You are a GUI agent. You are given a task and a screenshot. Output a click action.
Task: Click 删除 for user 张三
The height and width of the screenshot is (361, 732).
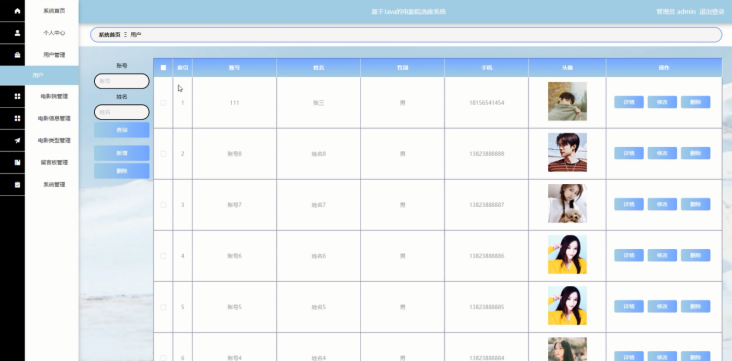click(696, 102)
